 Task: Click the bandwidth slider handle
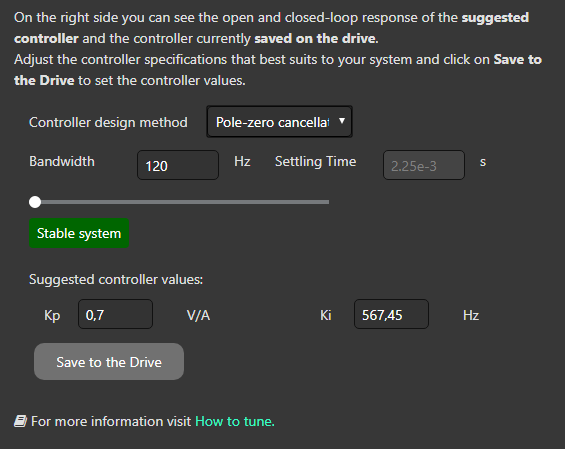pos(35,202)
